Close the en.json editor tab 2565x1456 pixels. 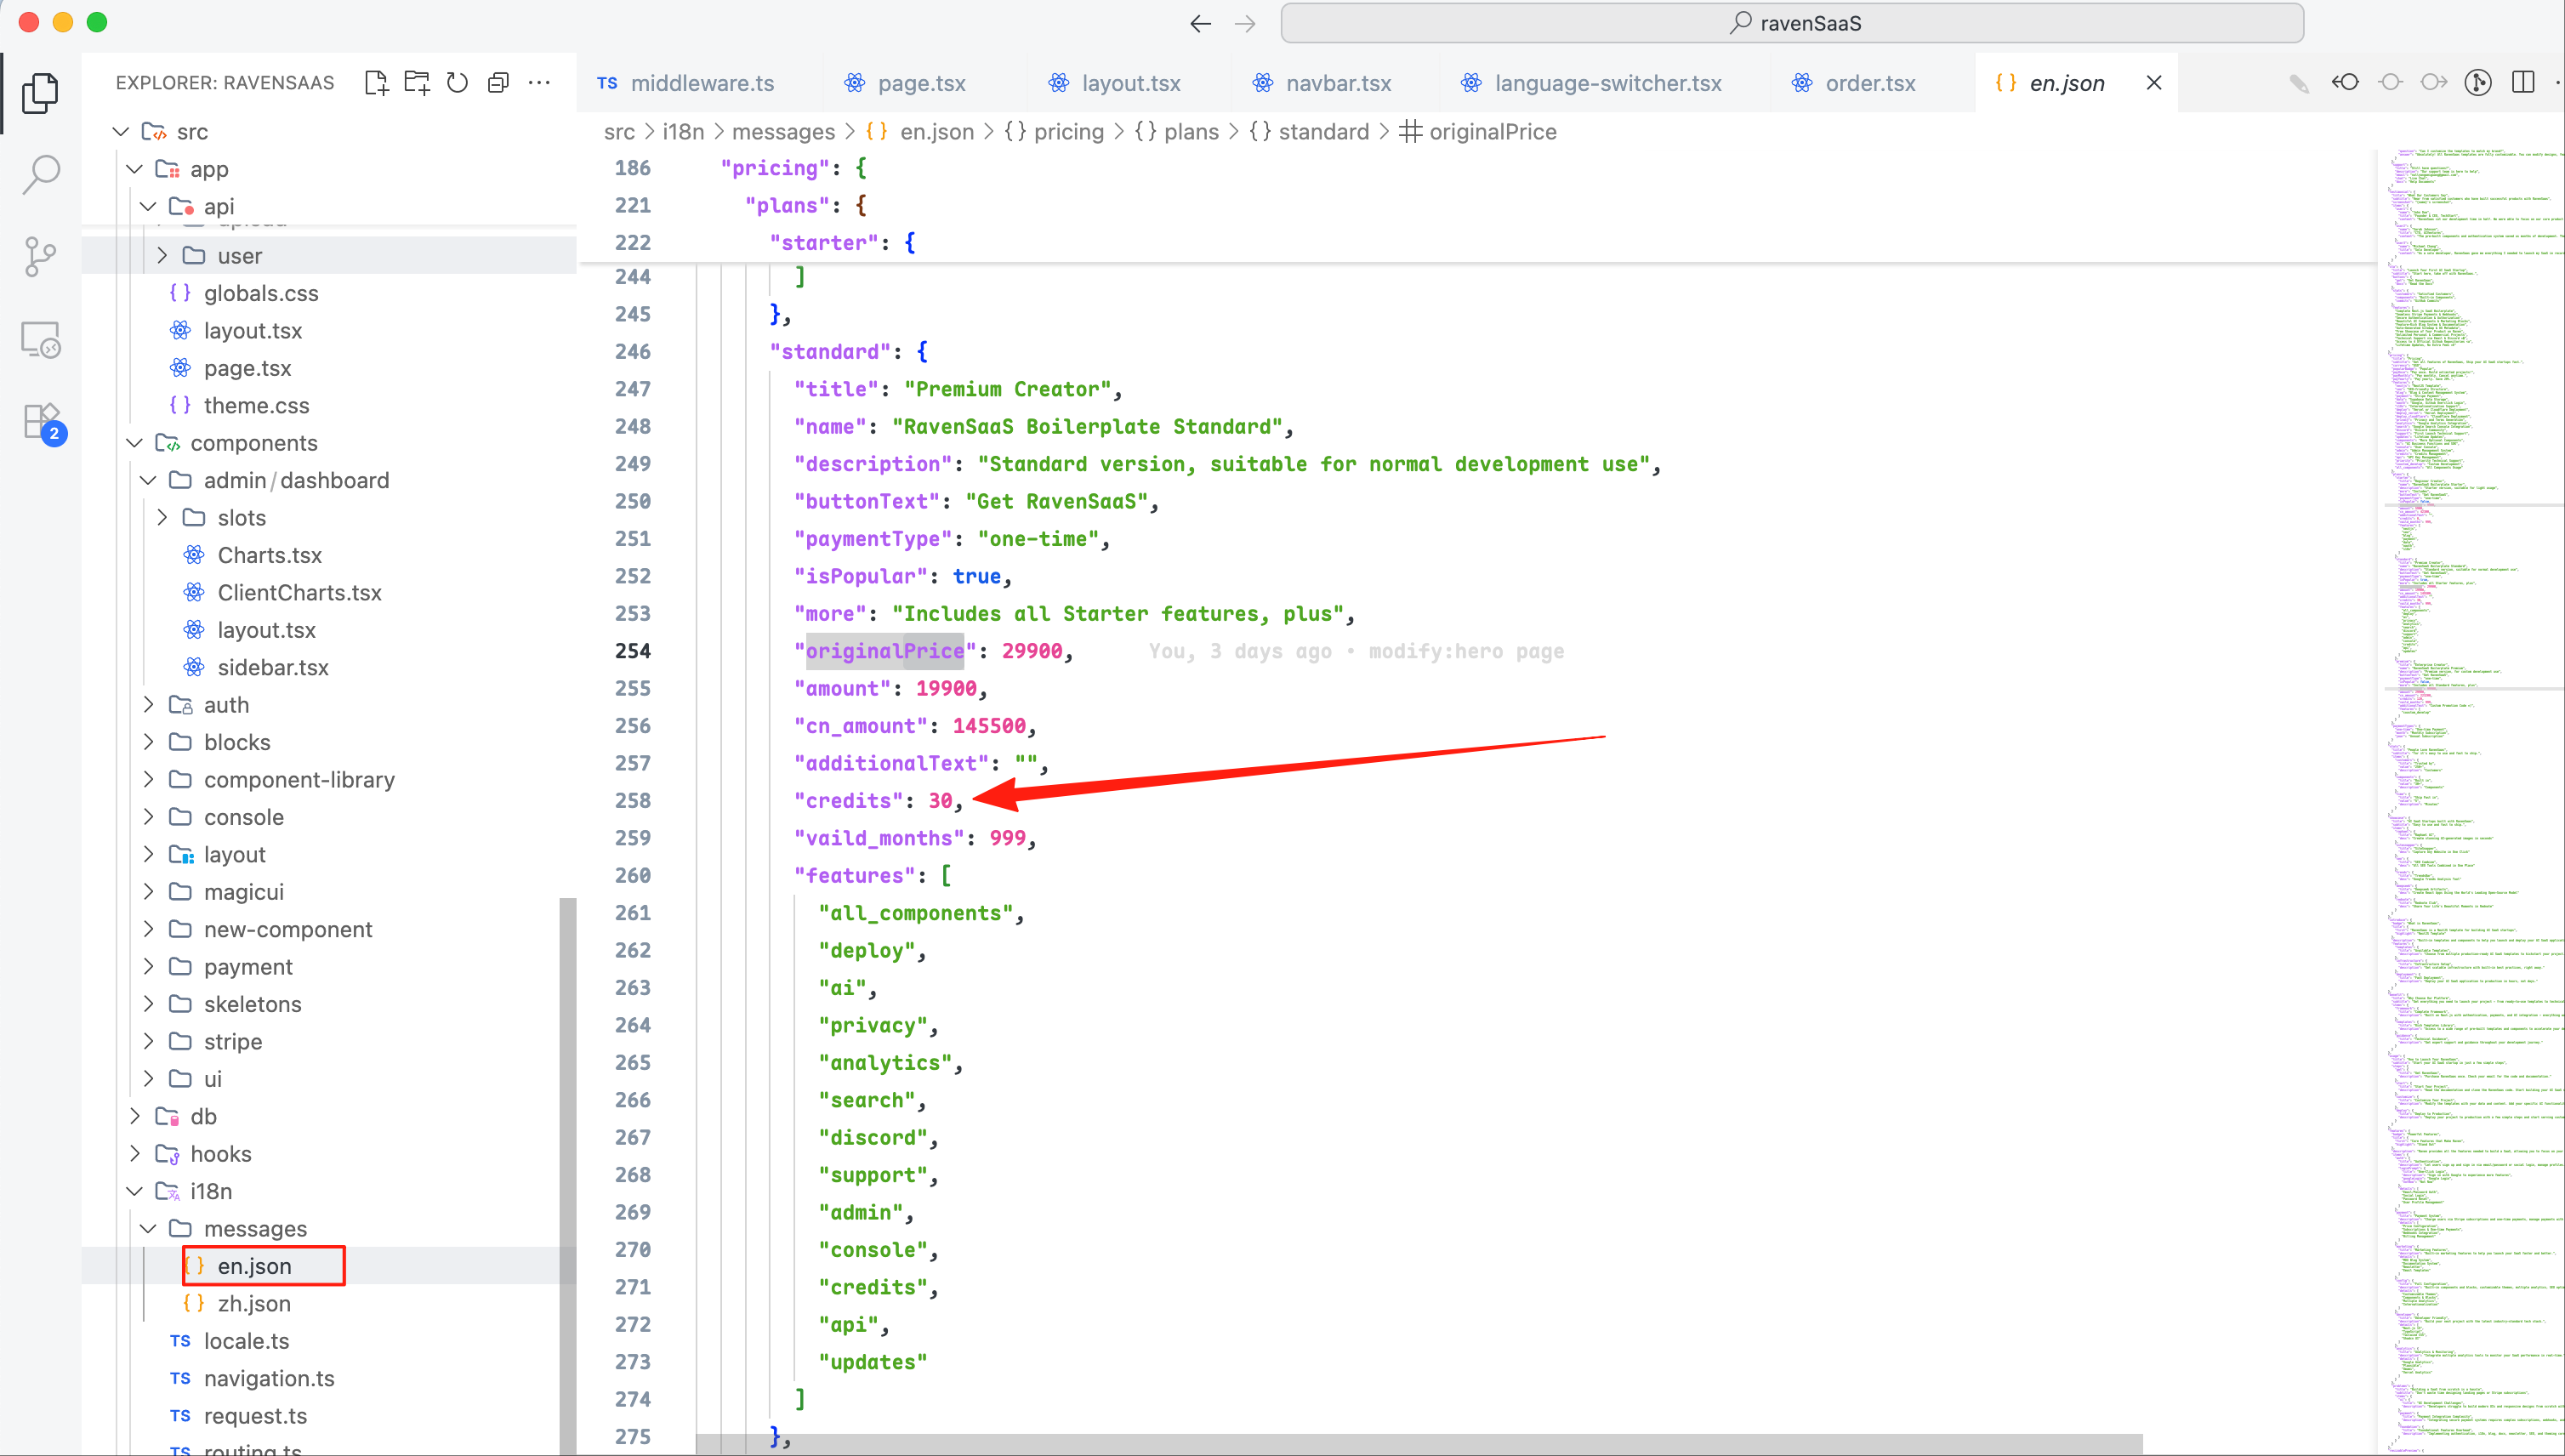pyautogui.click(x=2154, y=83)
